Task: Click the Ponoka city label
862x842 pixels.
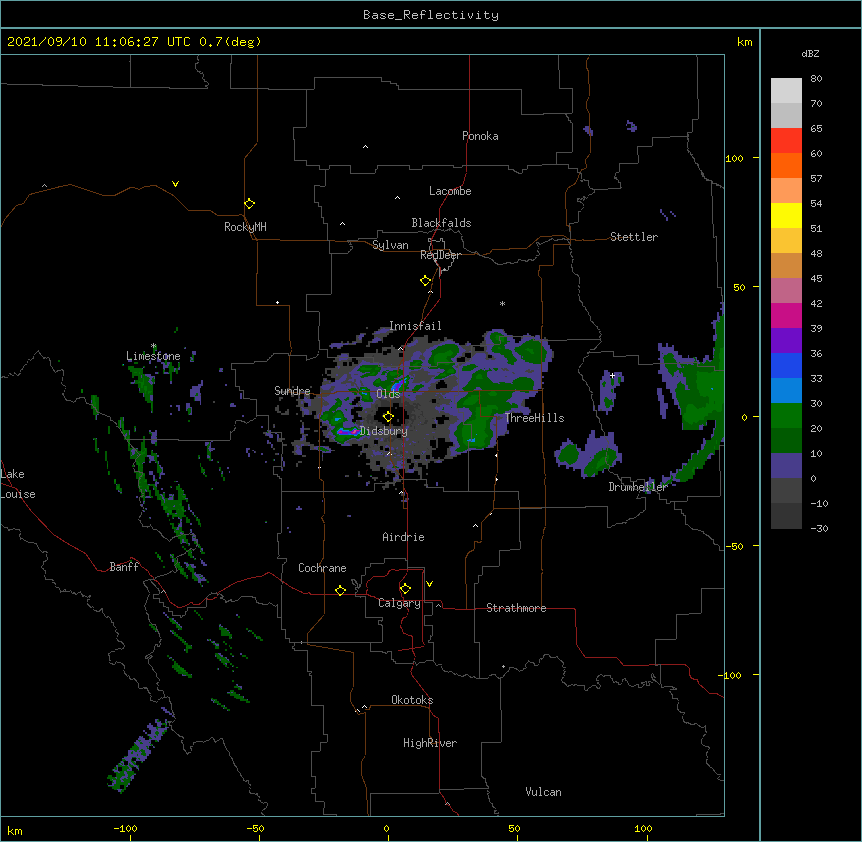Action: 480,136
